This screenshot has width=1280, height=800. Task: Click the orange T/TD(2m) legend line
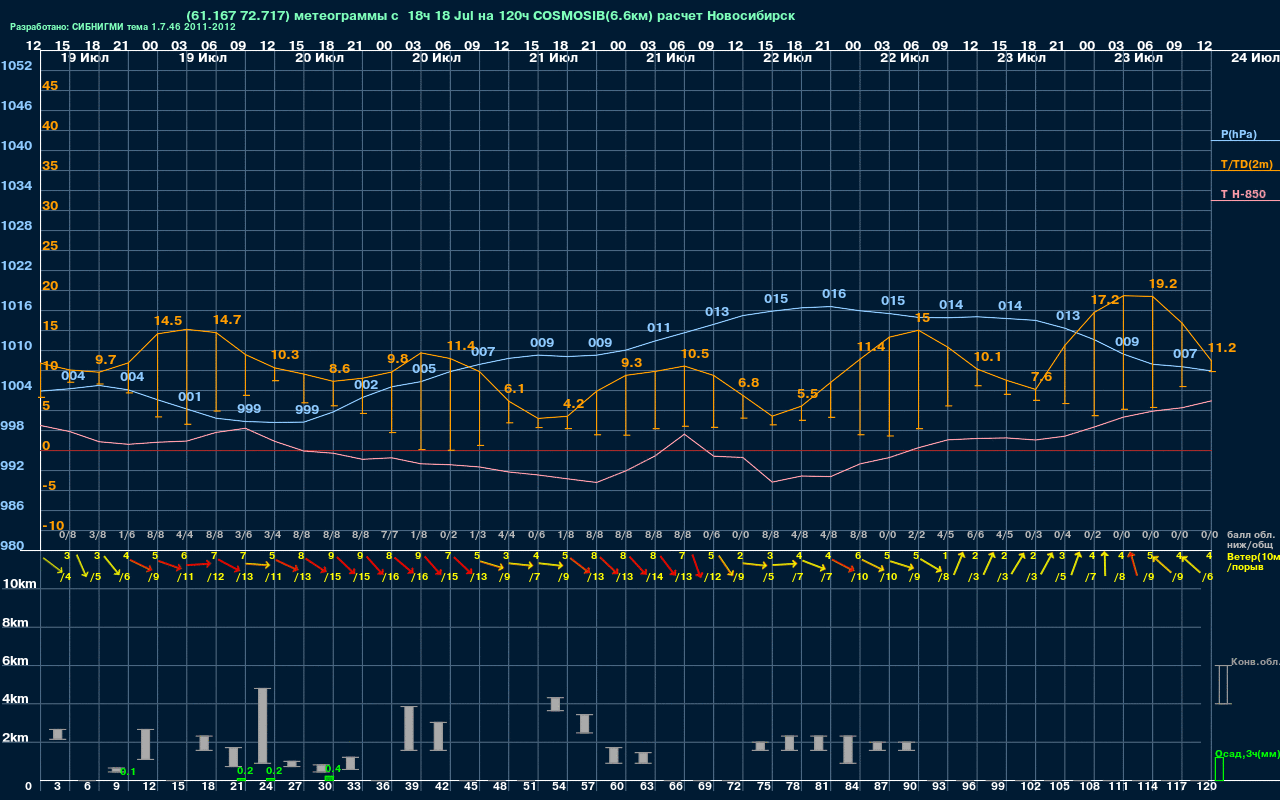1245,171
